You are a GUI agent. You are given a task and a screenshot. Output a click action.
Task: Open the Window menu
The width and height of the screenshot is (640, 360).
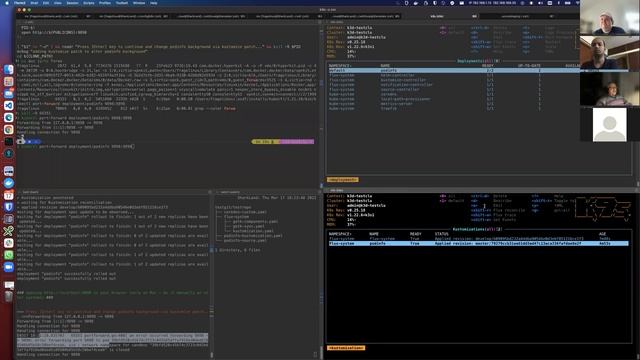(139, 3)
